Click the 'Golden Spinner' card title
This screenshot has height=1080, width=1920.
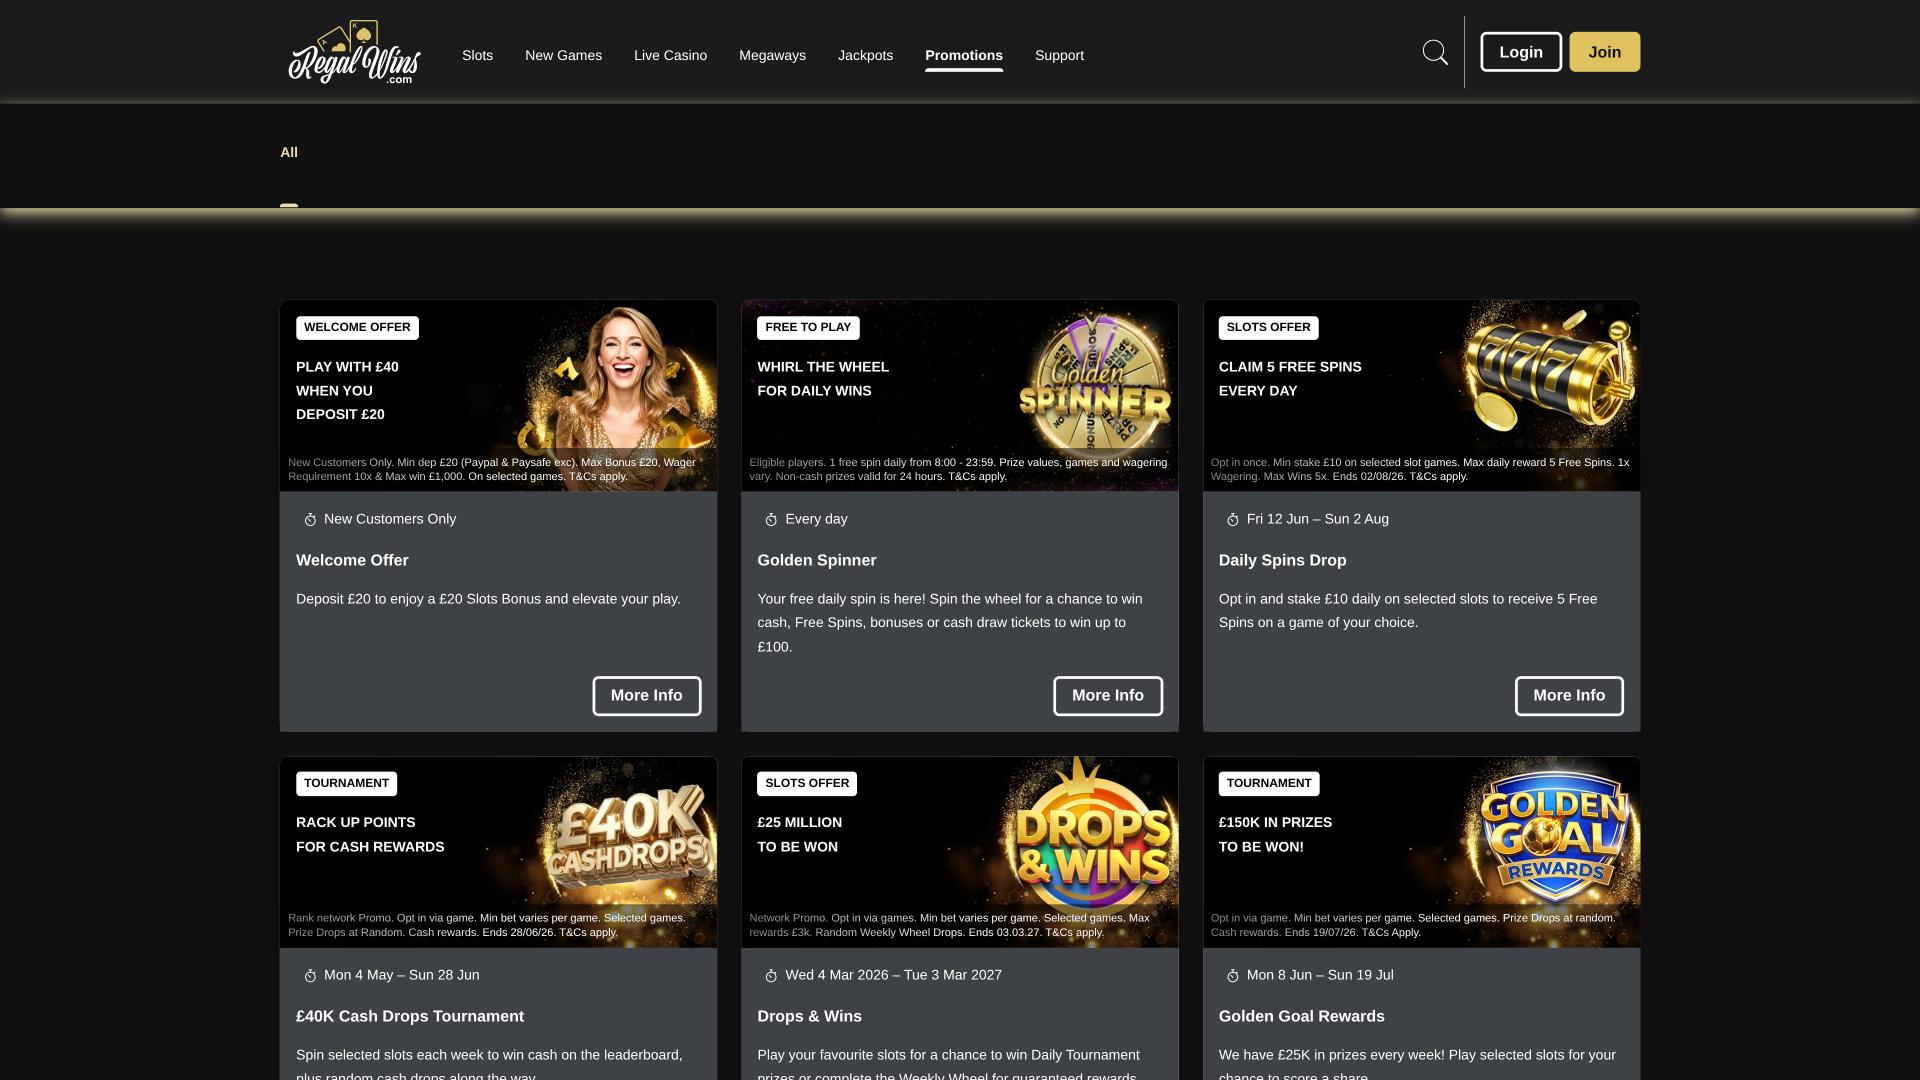[x=816, y=561]
